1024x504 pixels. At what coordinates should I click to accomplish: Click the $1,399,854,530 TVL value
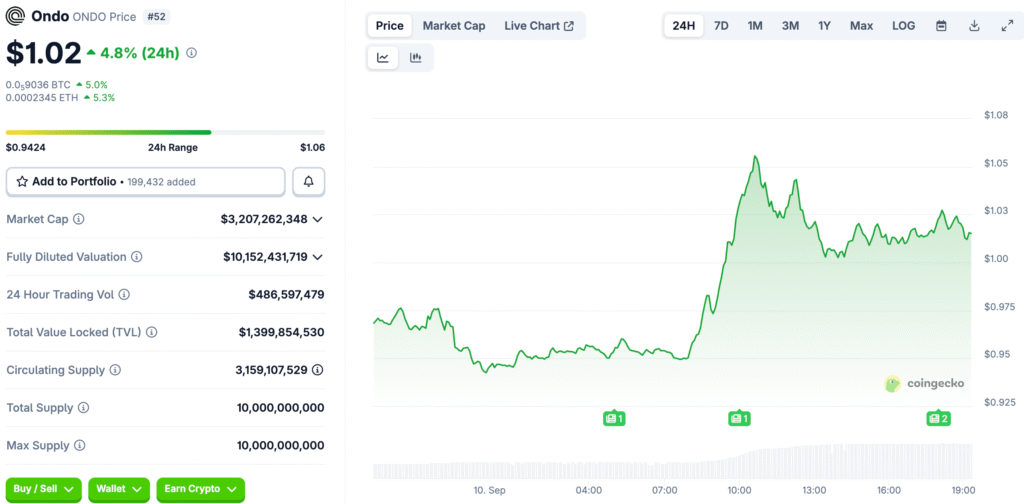coord(281,332)
